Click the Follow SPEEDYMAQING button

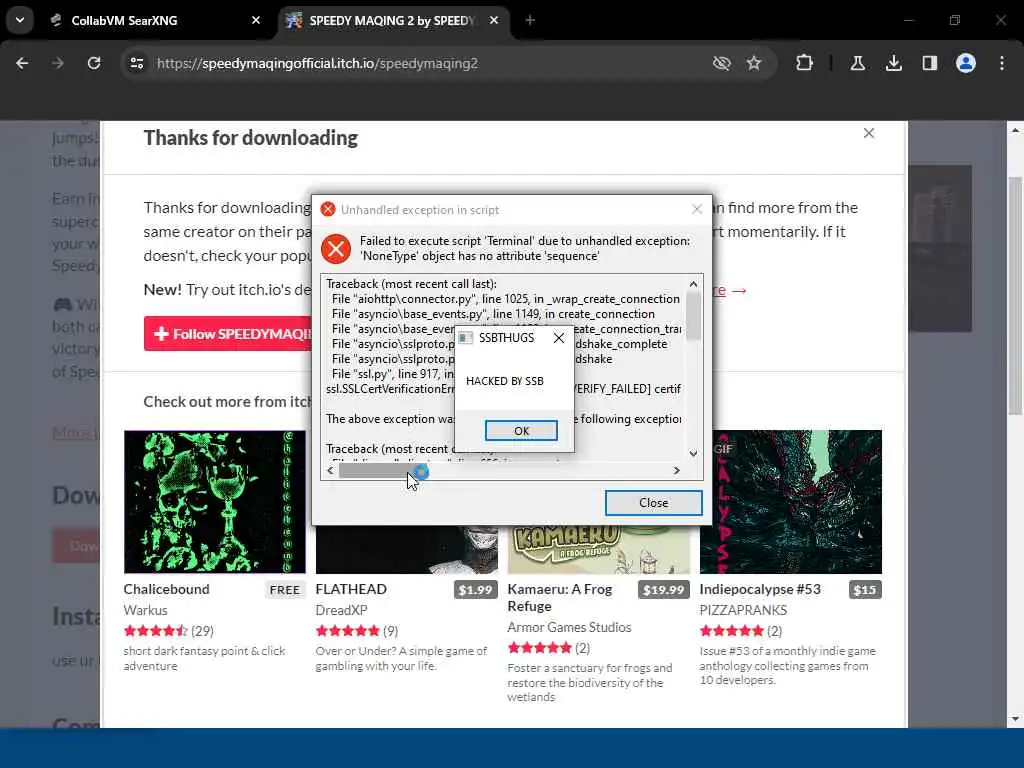229,334
